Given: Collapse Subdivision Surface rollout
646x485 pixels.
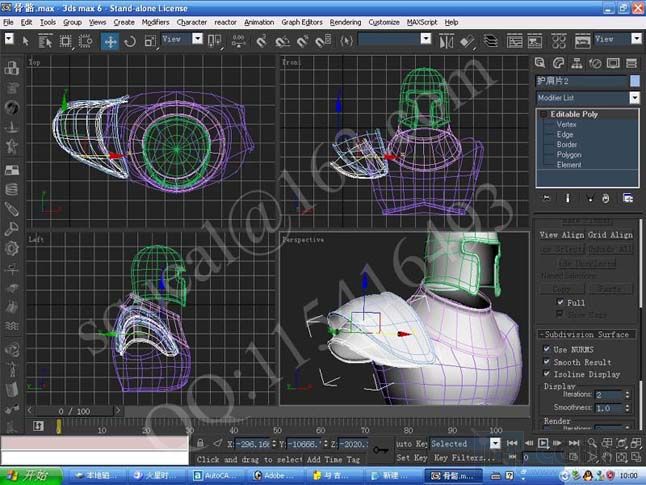Looking at the screenshot, I should coord(586,334).
